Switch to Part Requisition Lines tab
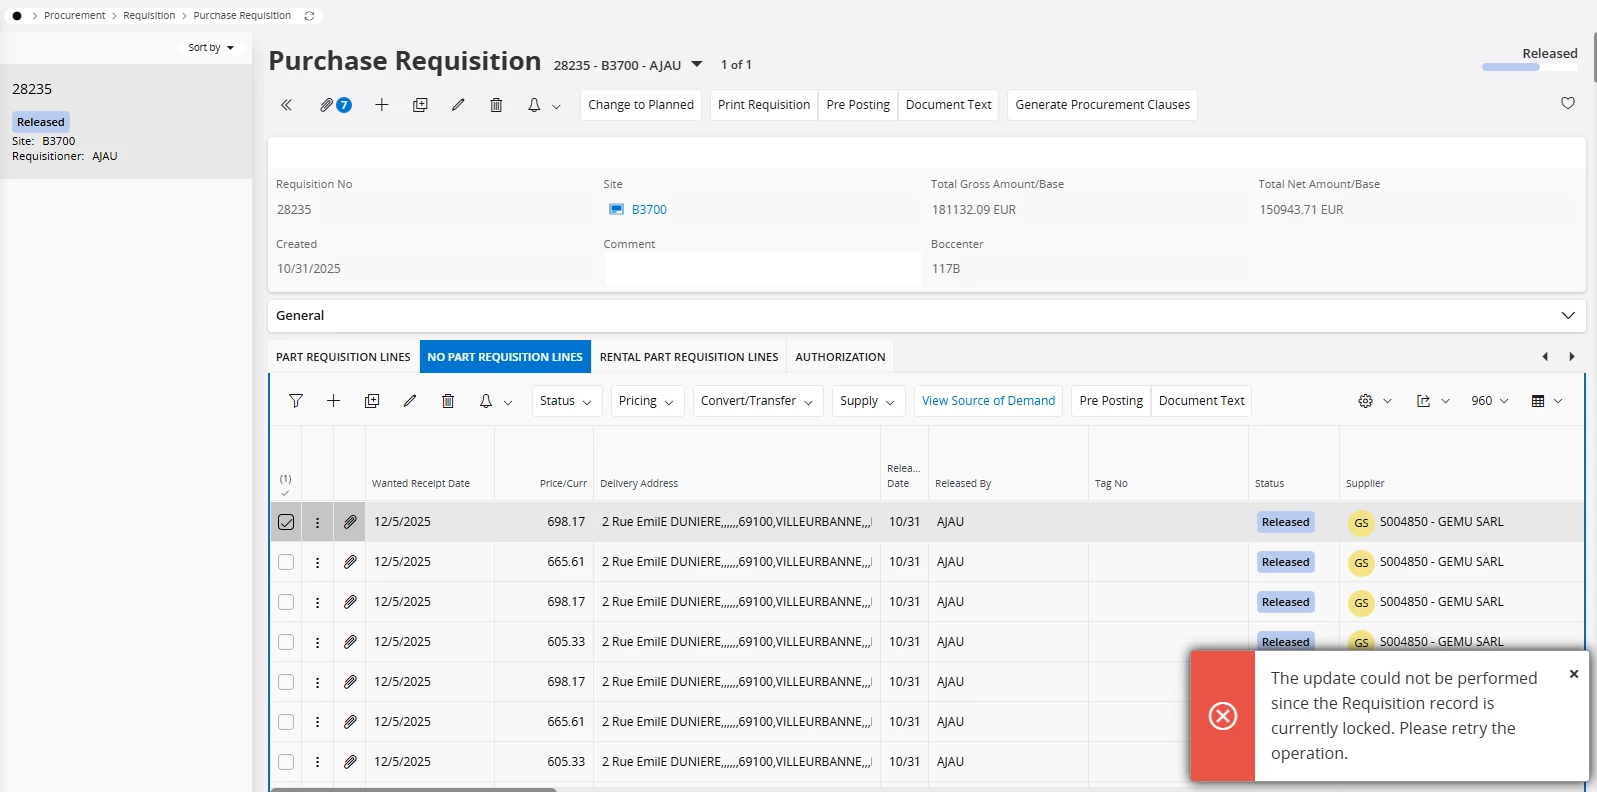This screenshot has width=1597, height=792. pos(343,357)
